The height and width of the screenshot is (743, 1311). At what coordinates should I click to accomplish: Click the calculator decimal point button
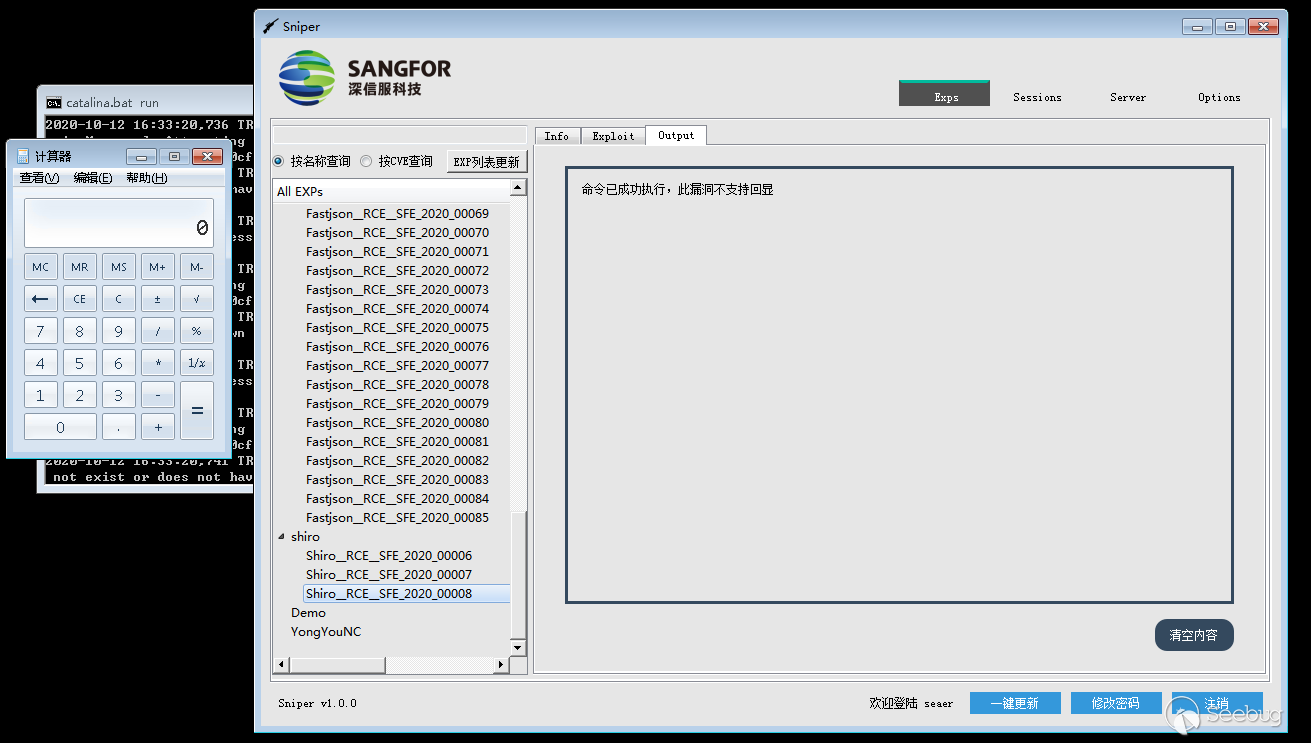coord(118,427)
